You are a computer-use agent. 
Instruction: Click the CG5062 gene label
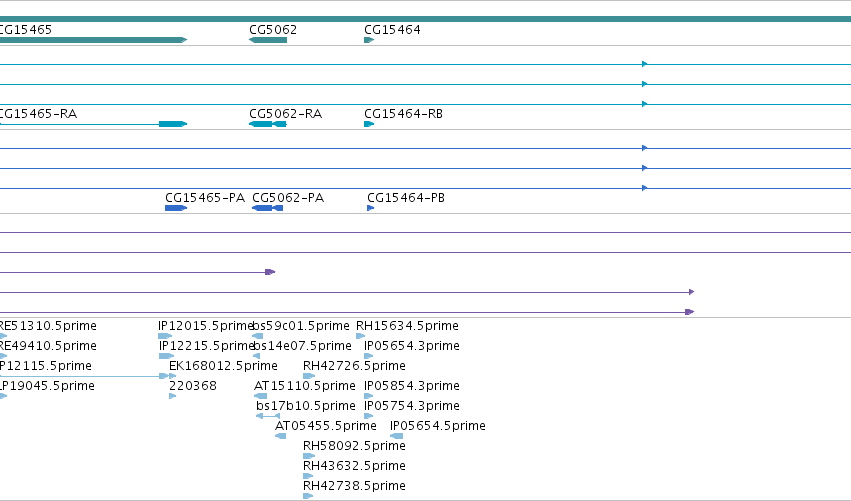(273, 30)
